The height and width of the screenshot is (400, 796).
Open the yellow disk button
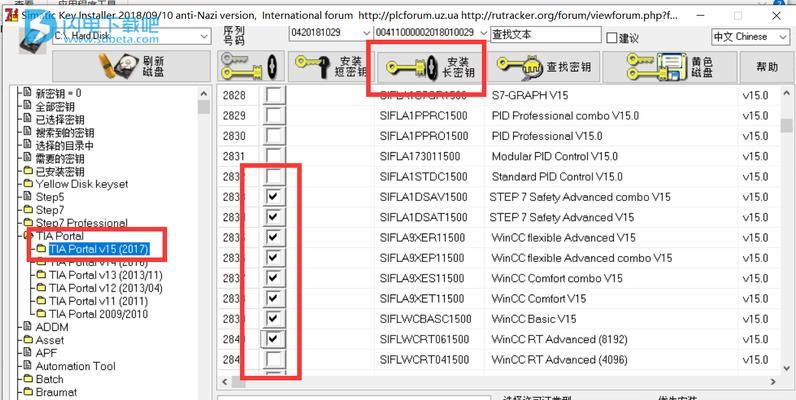[670, 66]
